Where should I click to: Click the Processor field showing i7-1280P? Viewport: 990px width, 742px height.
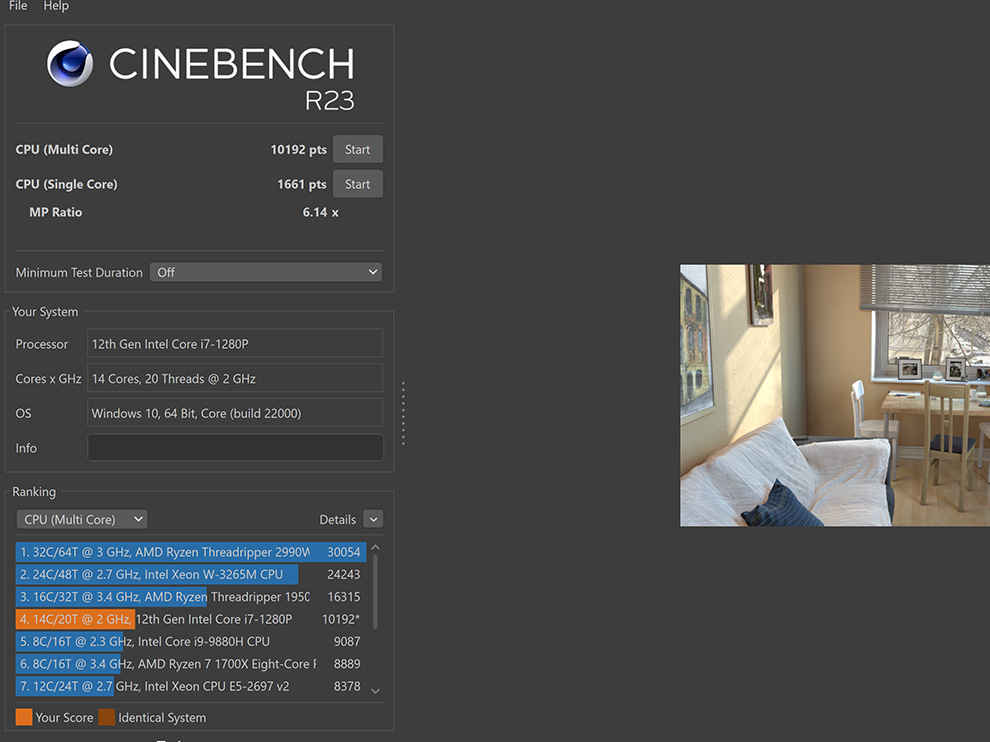click(x=234, y=344)
